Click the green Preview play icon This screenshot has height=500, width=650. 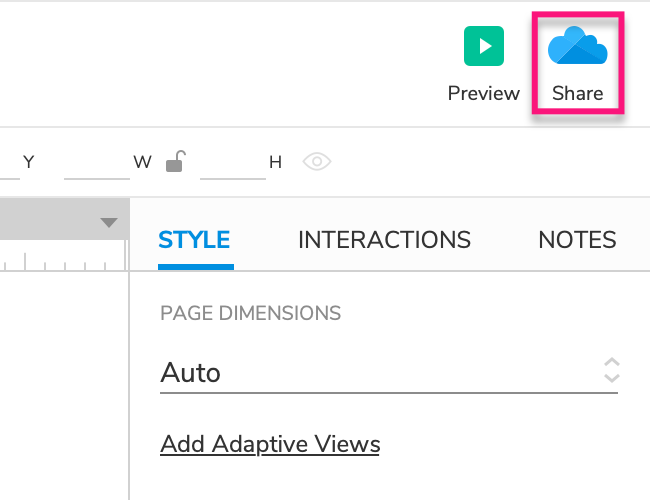[484, 46]
